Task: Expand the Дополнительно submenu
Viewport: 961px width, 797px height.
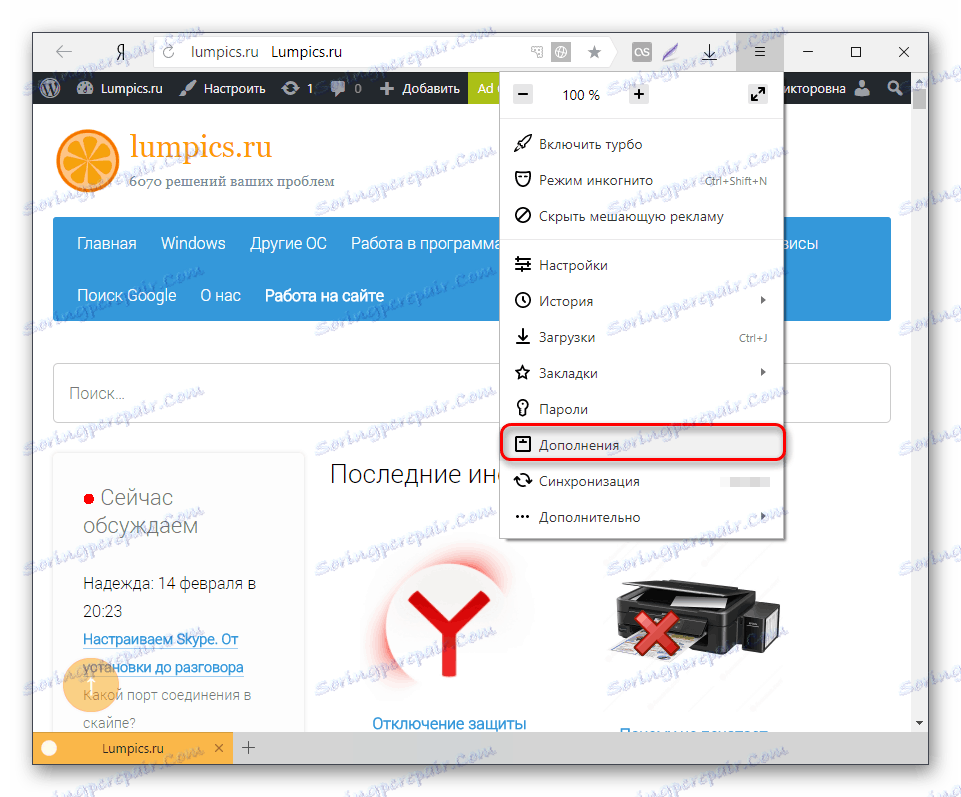Action: point(642,517)
